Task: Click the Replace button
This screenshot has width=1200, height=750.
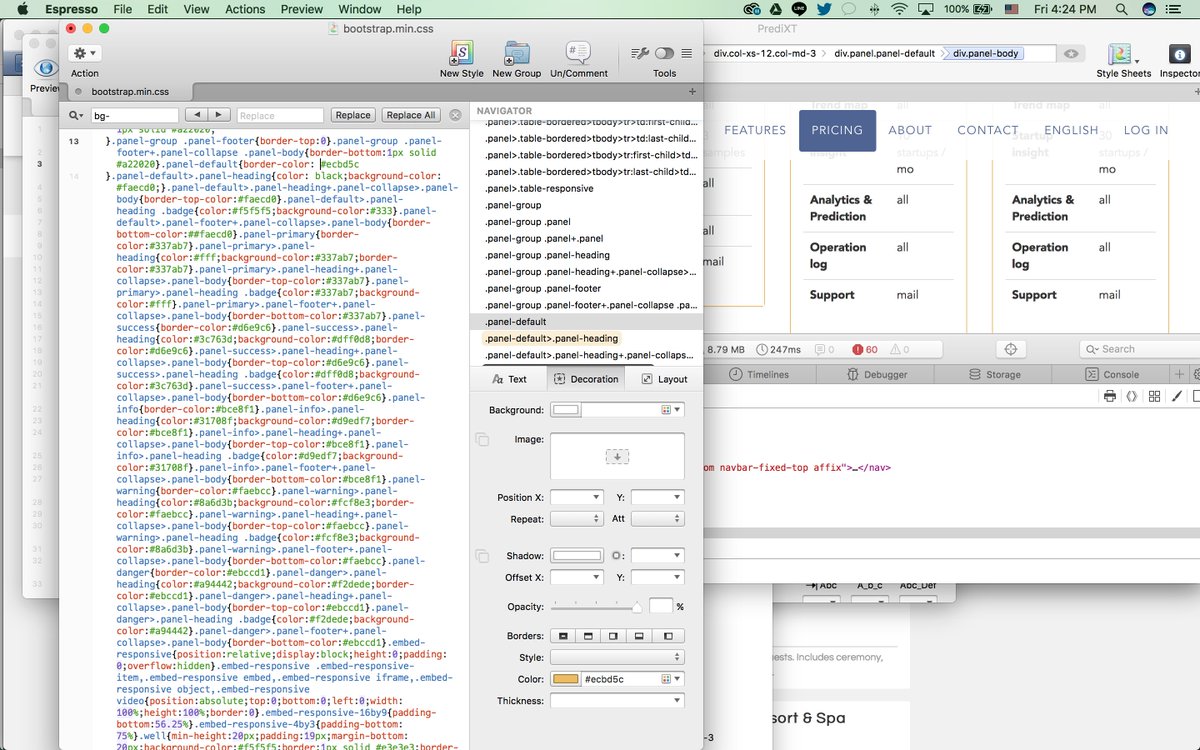Action: coord(353,115)
